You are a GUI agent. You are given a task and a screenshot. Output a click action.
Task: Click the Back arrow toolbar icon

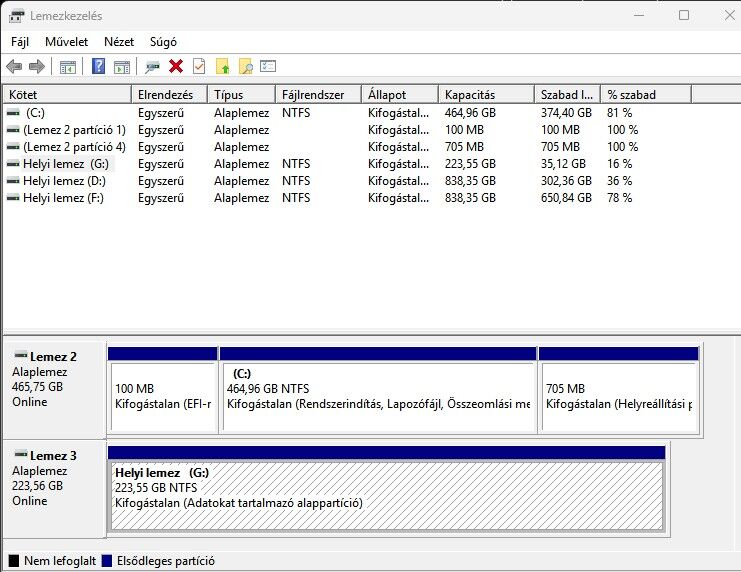click(14, 67)
